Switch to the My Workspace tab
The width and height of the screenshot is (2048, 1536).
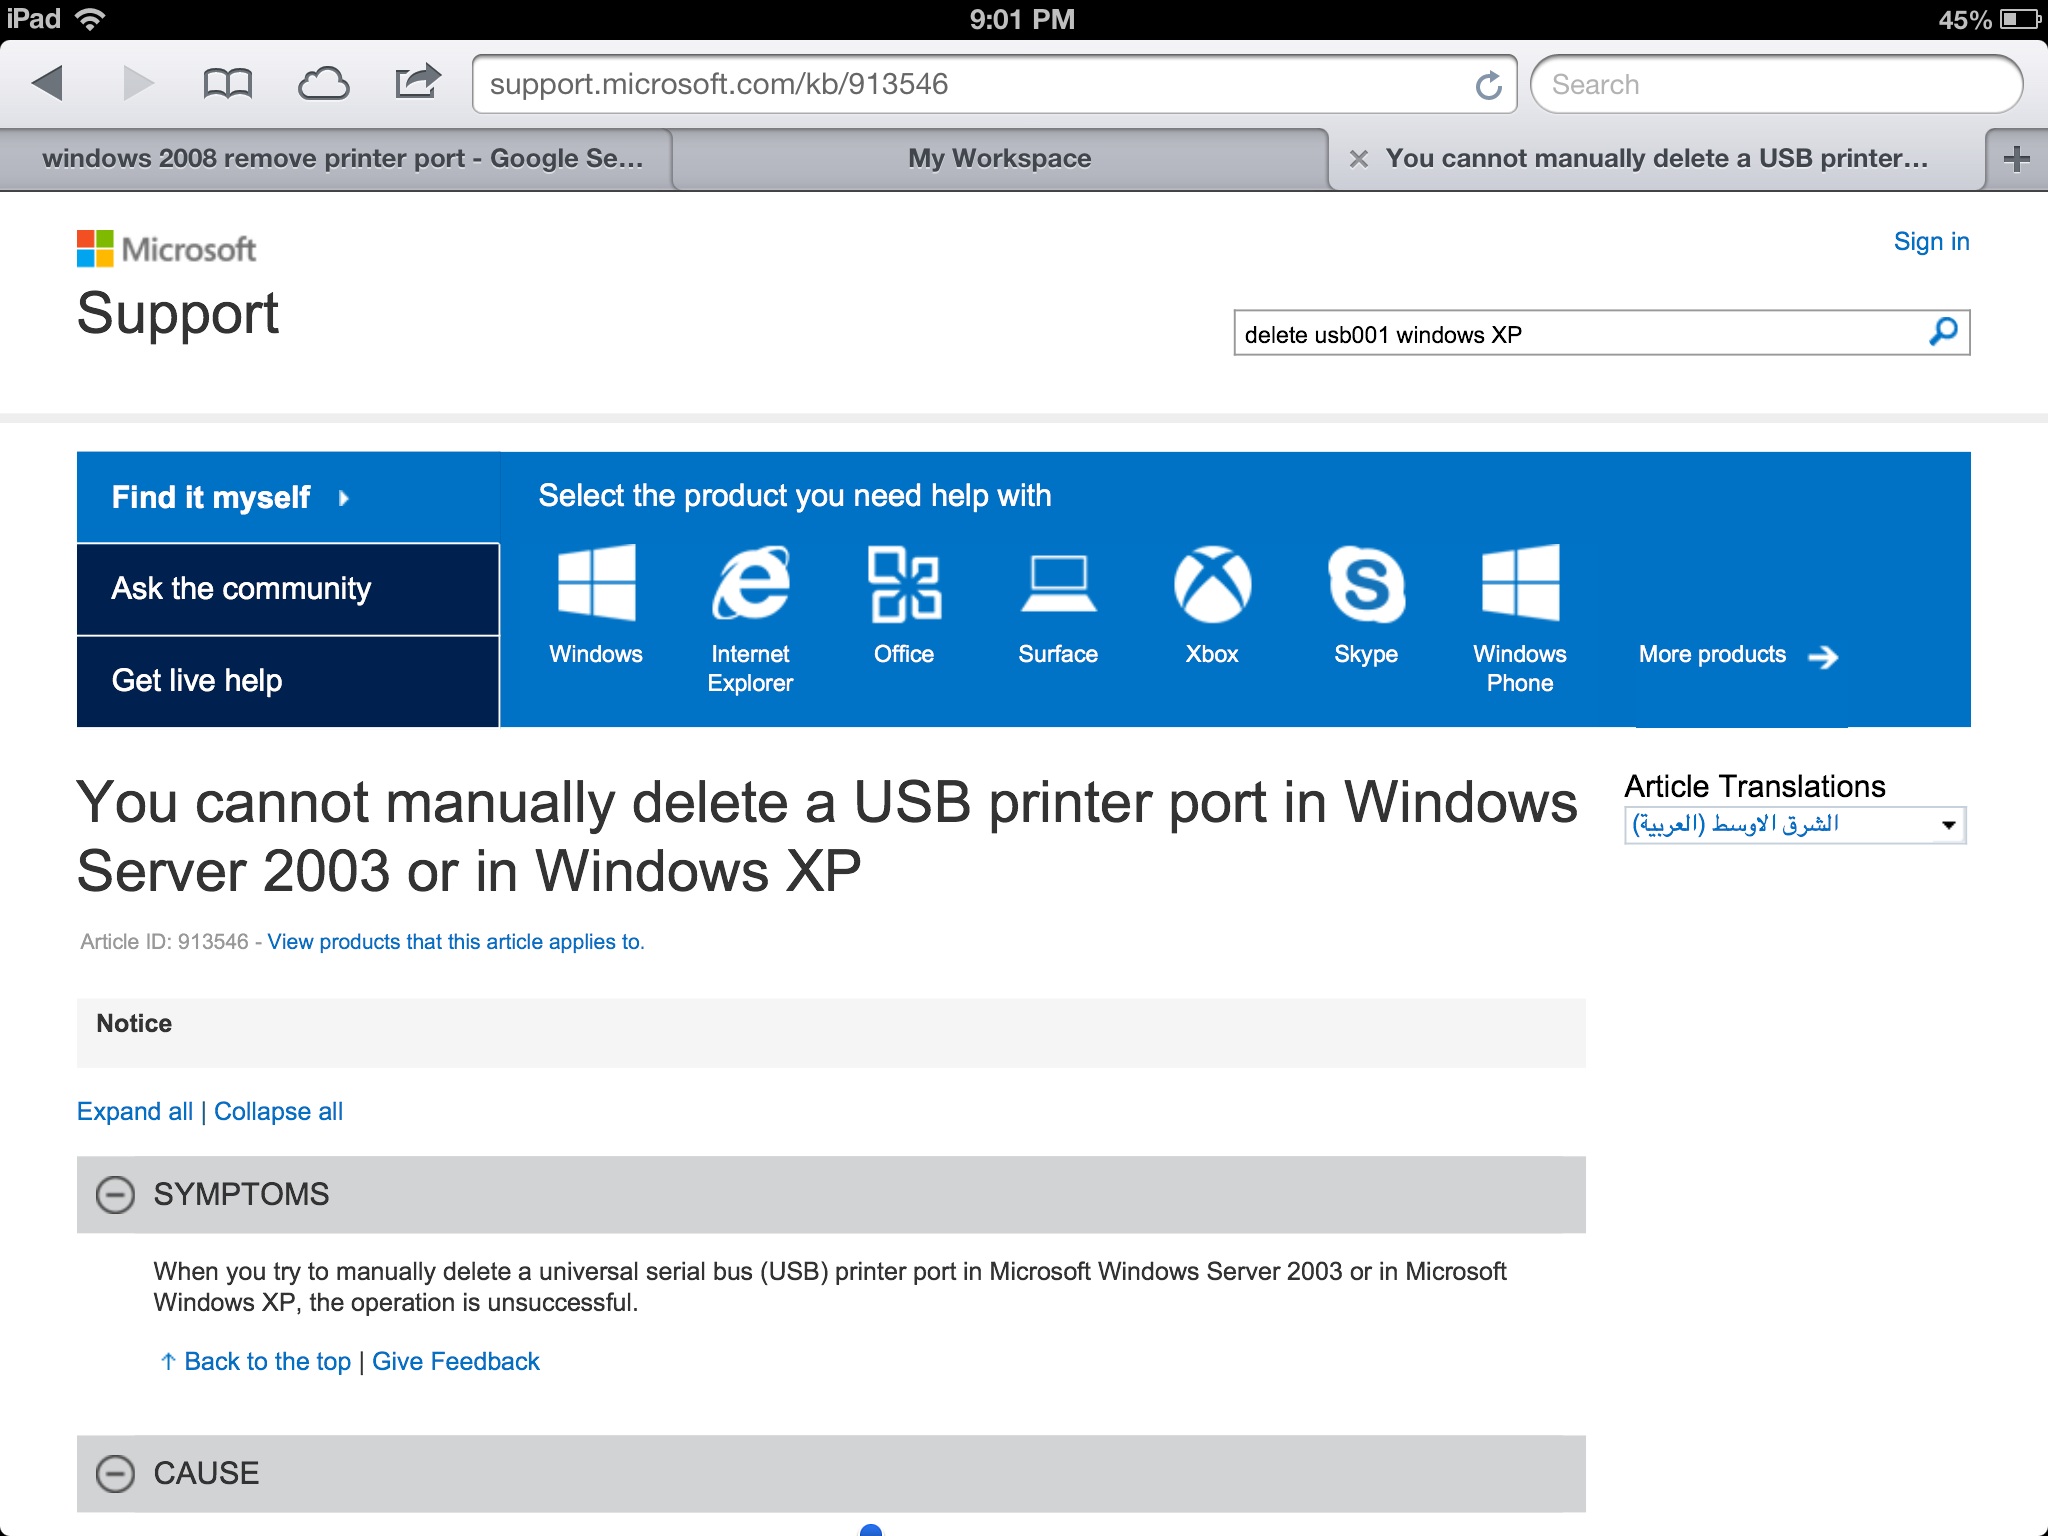tap(1000, 158)
